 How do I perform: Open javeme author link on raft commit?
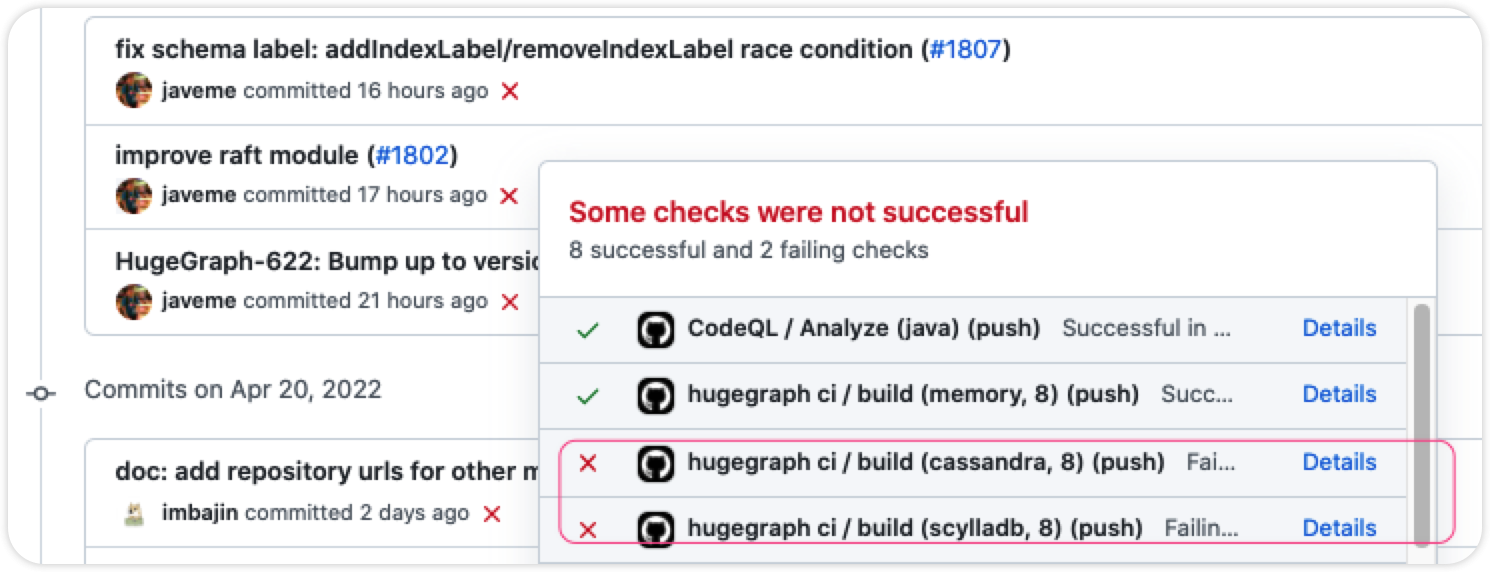coord(199,195)
